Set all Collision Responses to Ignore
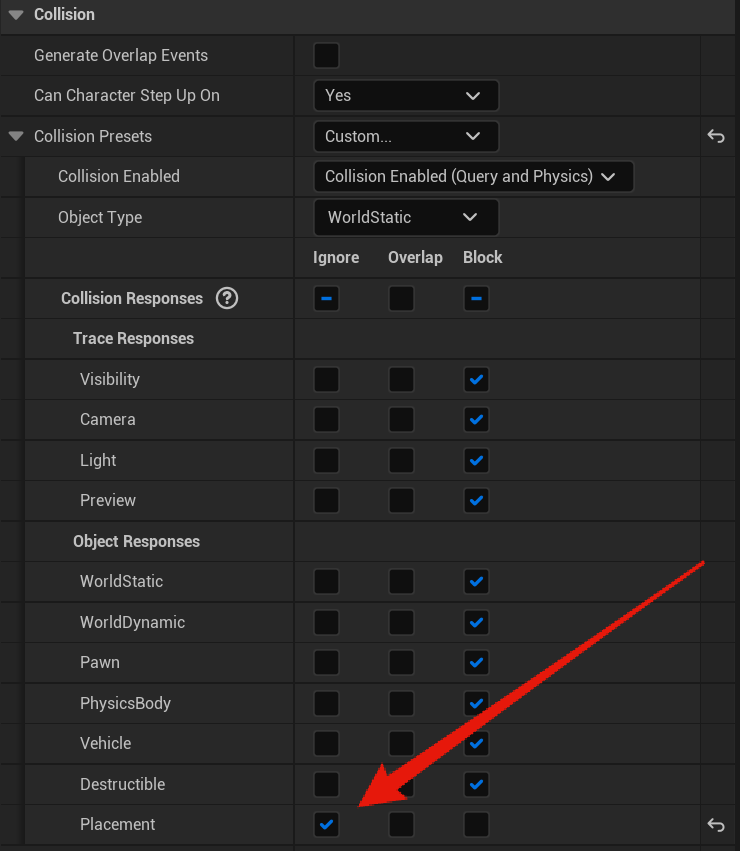This screenshot has height=851, width=740. click(326, 298)
